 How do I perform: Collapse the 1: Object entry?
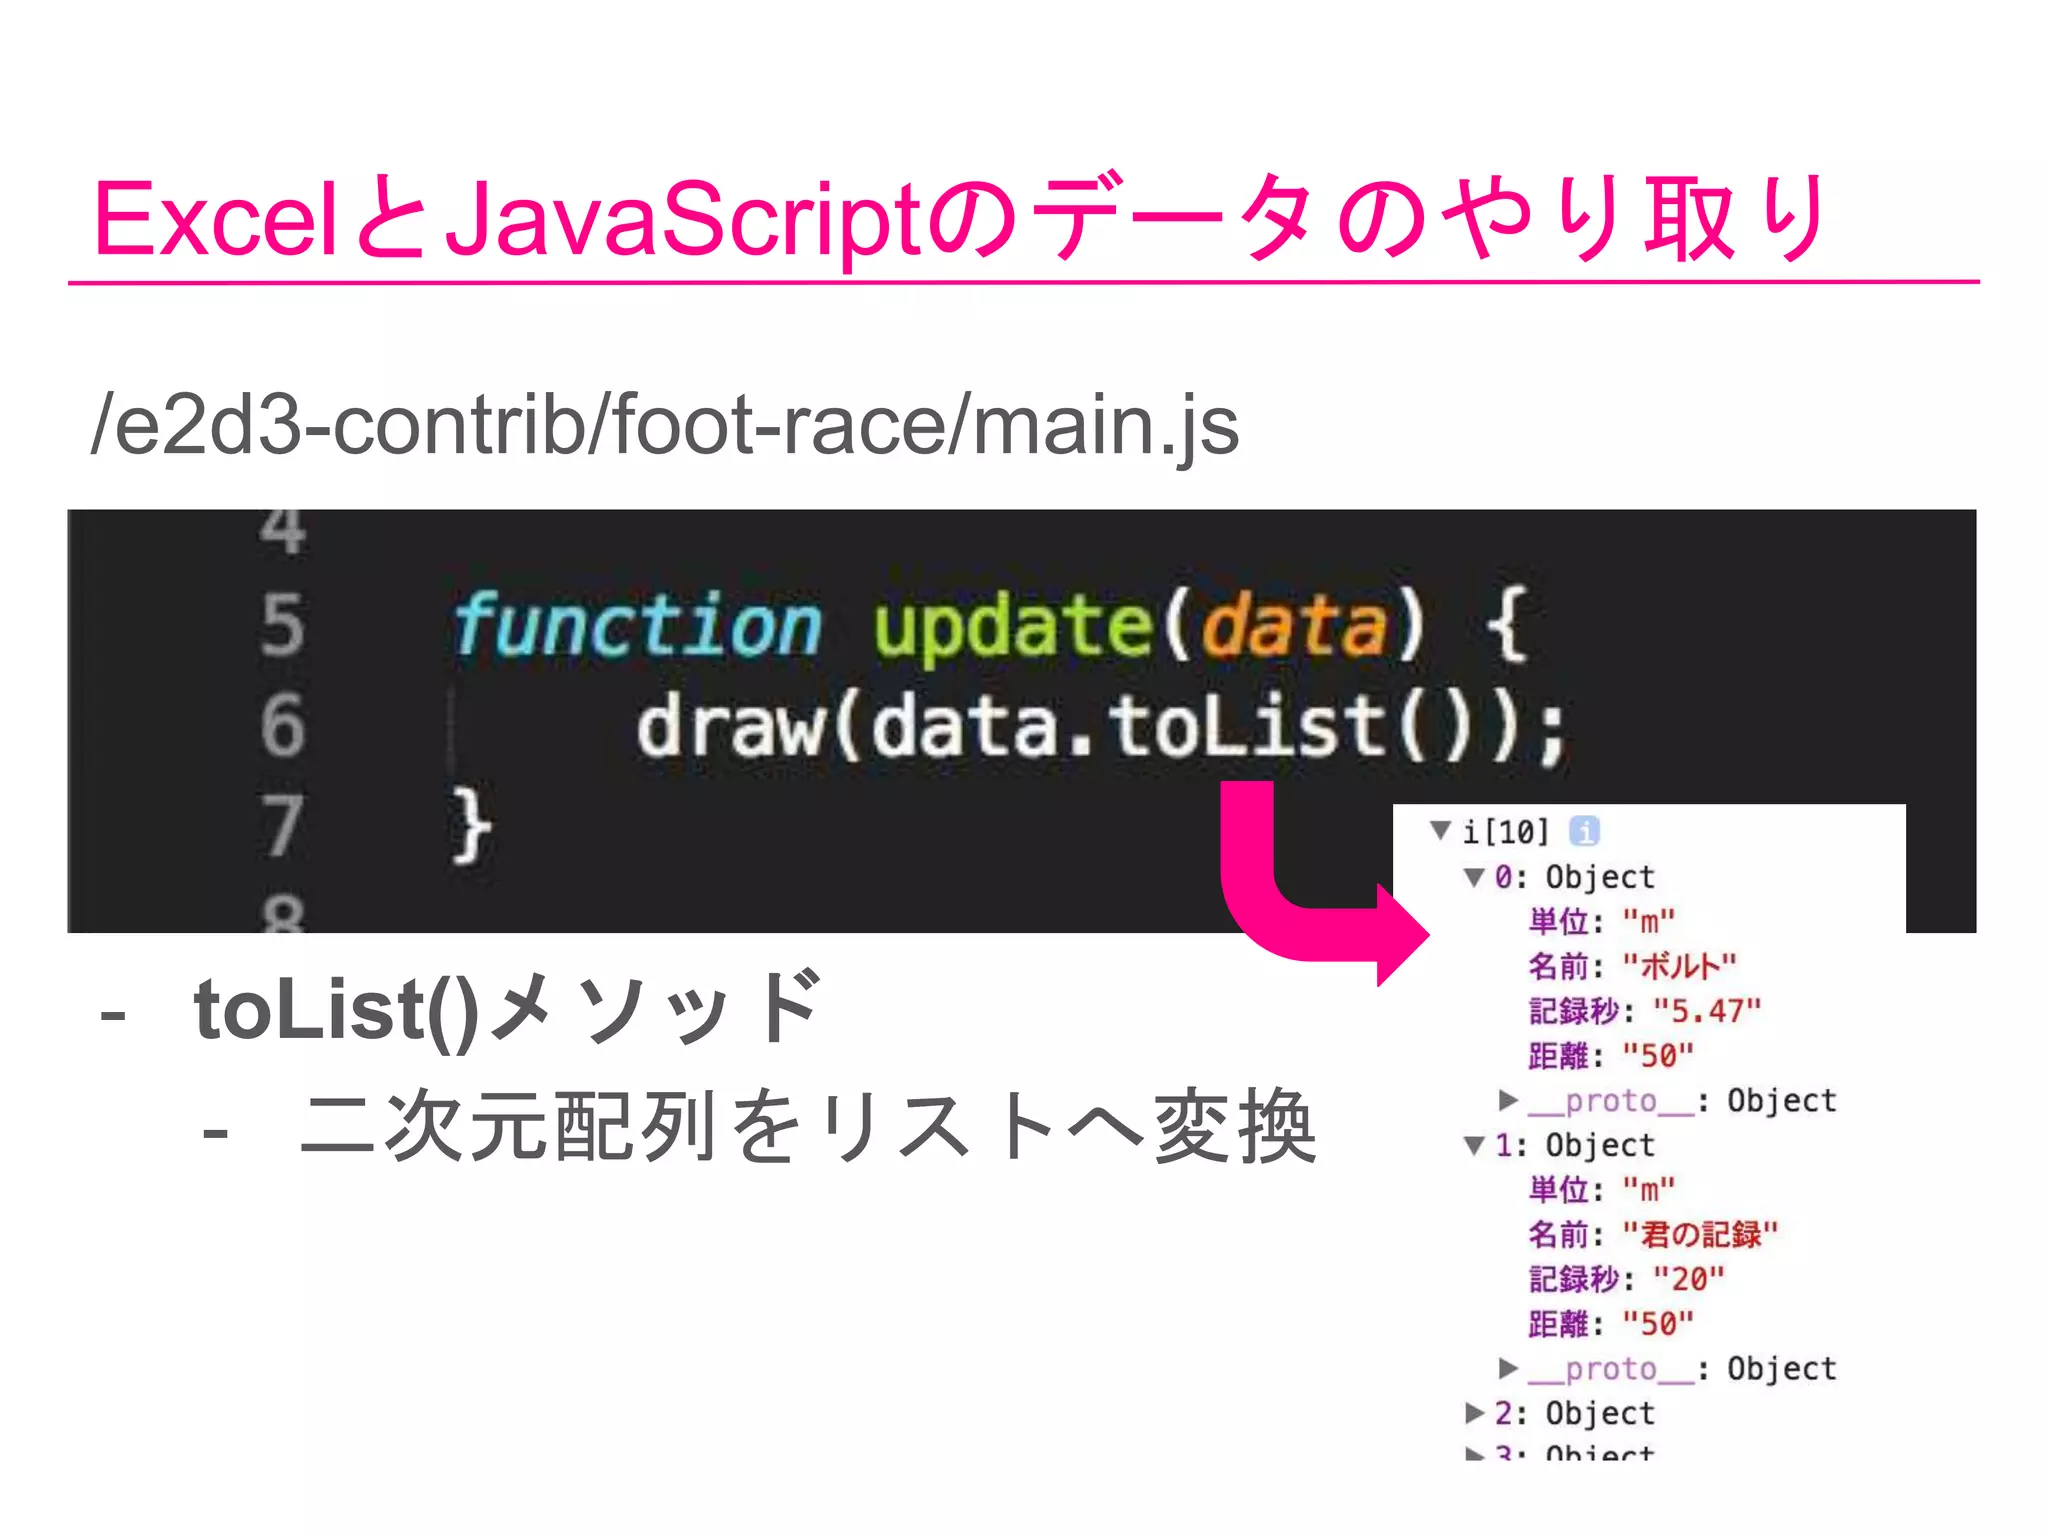(x=1474, y=1145)
